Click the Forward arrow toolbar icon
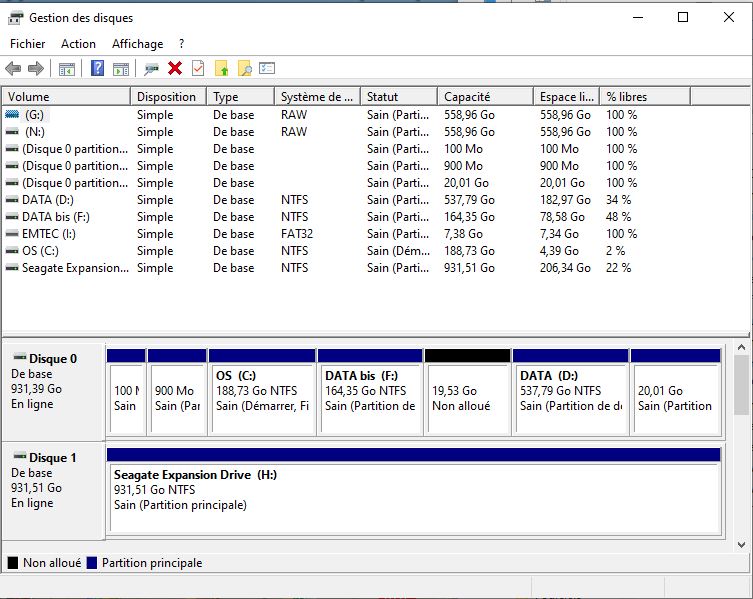The width and height of the screenshot is (753, 599). coord(36,69)
